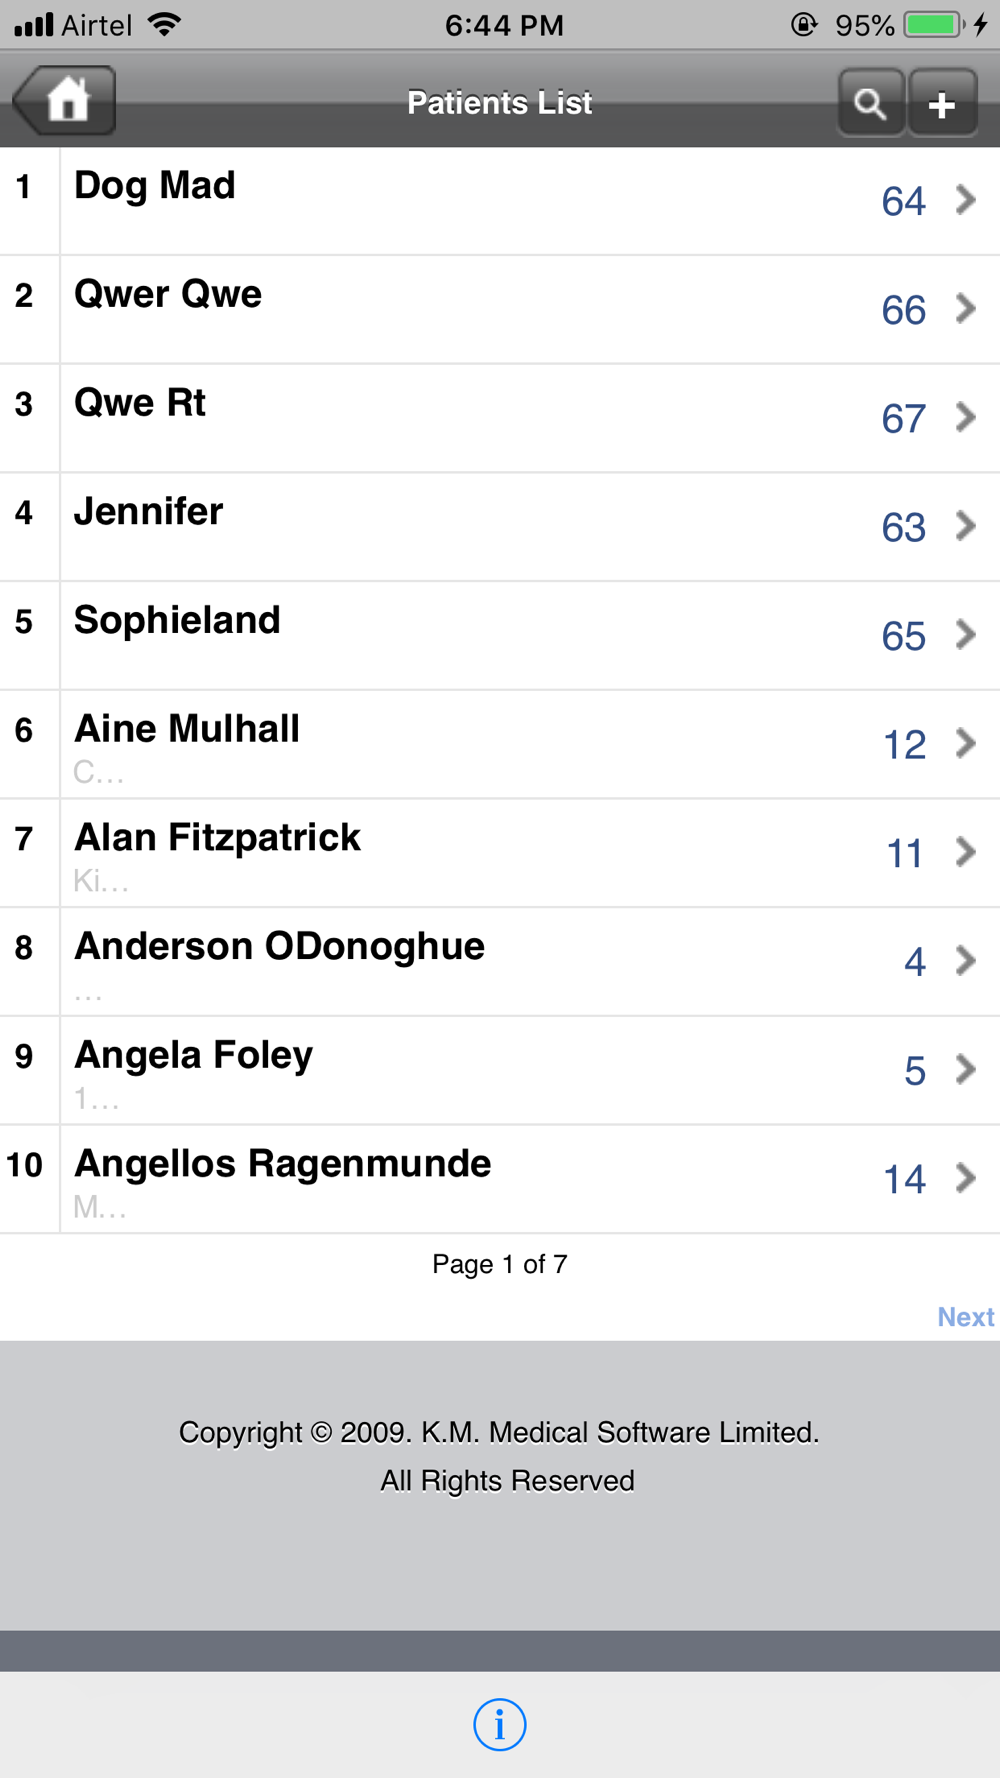Viewport: 1000px width, 1778px height.
Task: Choose Angellos Ragenmunde in the list
Action: tap(282, 1164)
